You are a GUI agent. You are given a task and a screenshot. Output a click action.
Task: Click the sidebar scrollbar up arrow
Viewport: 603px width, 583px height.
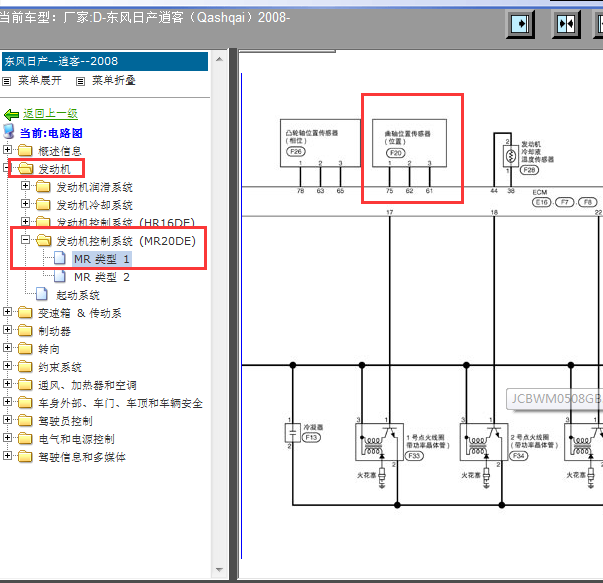click(219, 59)
